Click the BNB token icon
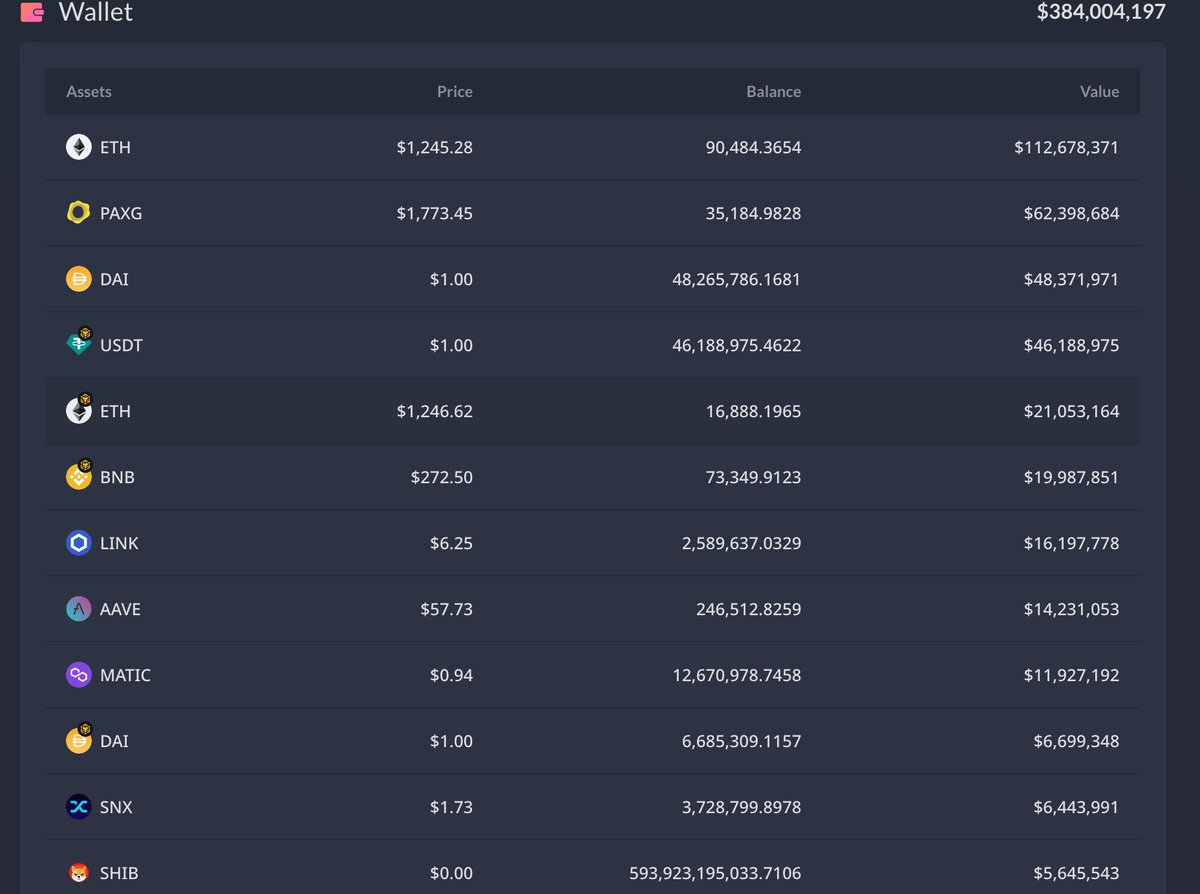The image size is (1200, 894). coord(78,475)
